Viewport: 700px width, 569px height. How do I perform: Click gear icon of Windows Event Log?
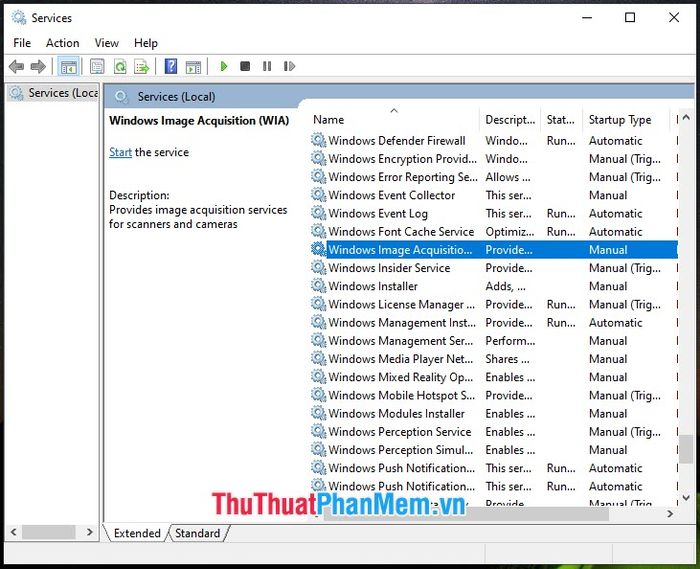click(318, 213)
